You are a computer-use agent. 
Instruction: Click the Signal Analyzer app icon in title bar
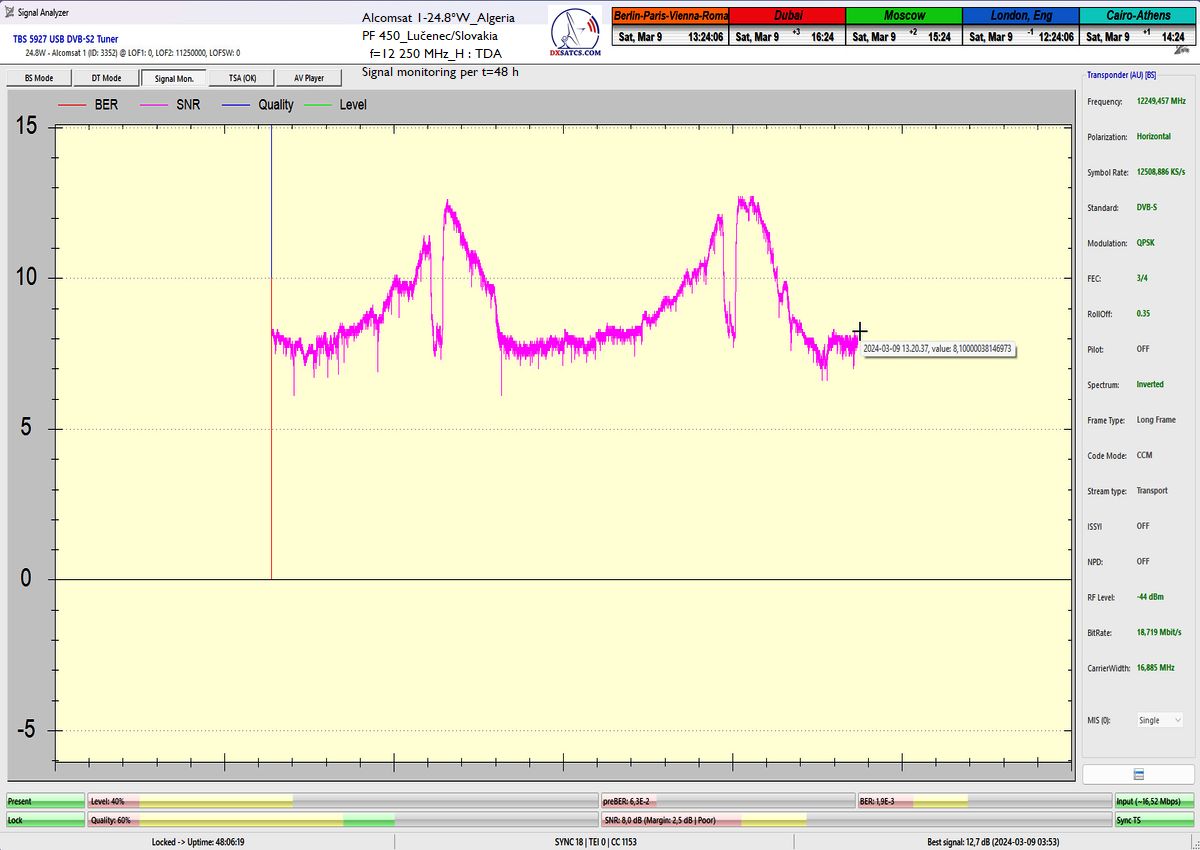tap(9, 13)
